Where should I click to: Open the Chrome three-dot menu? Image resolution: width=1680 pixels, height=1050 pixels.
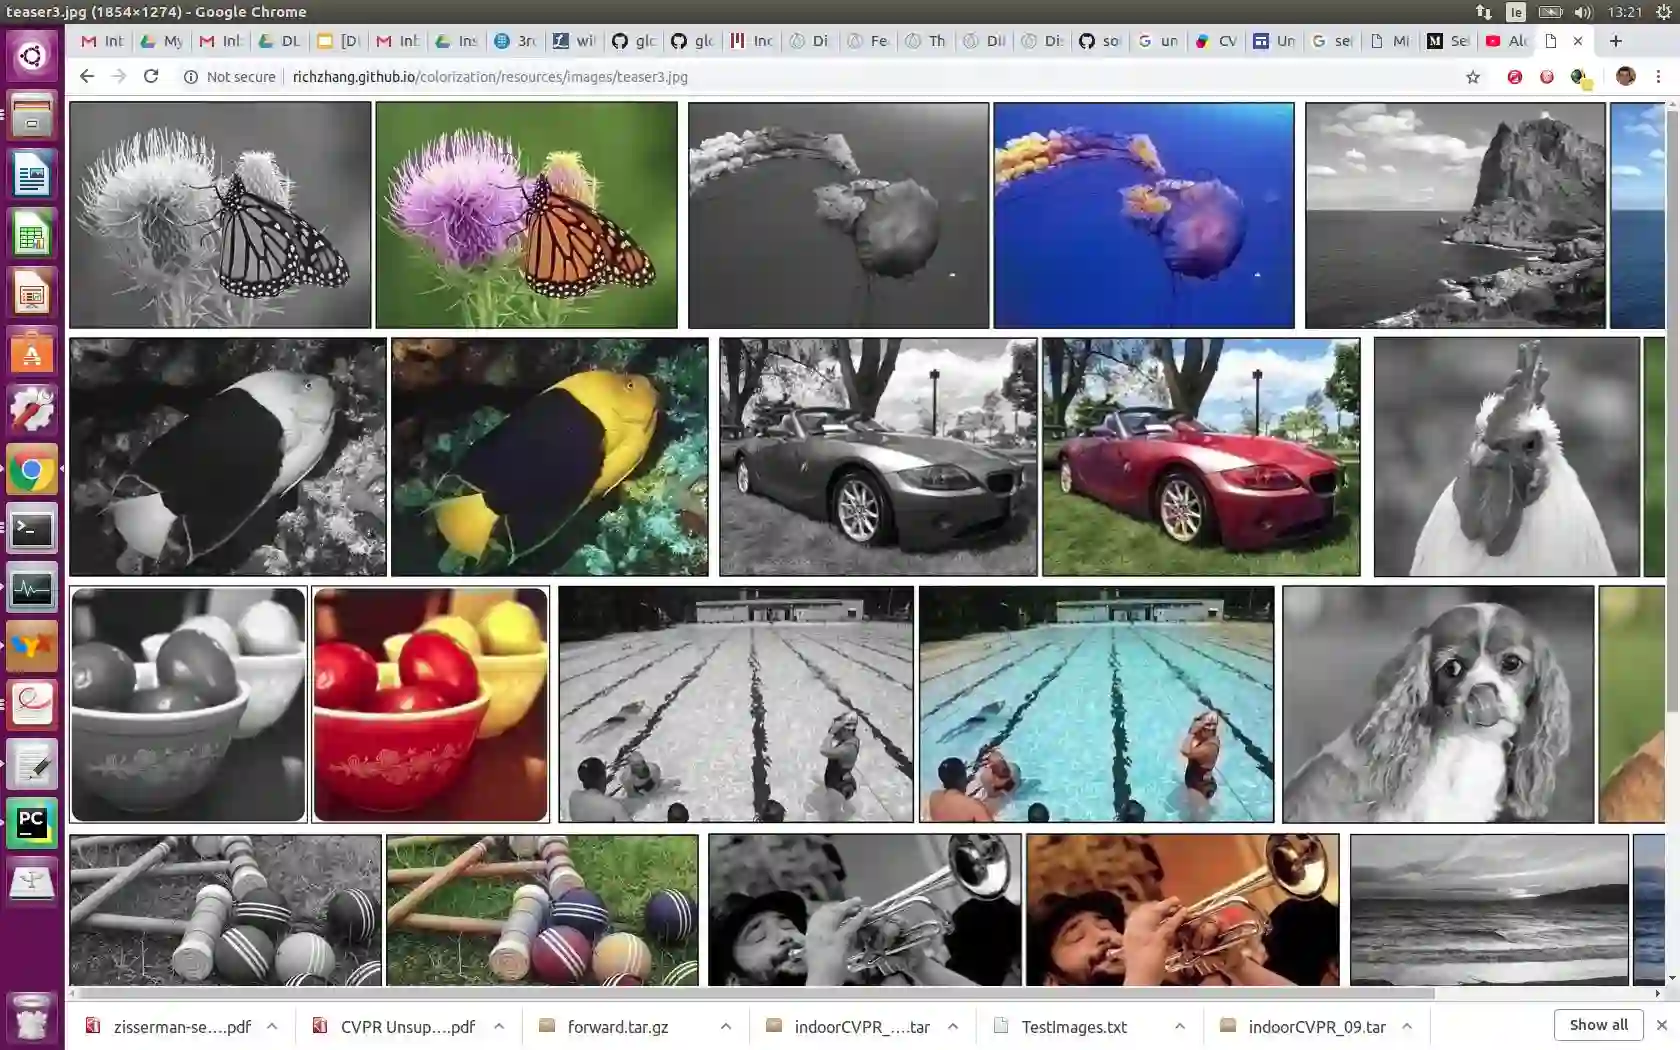pos(1658,76)
